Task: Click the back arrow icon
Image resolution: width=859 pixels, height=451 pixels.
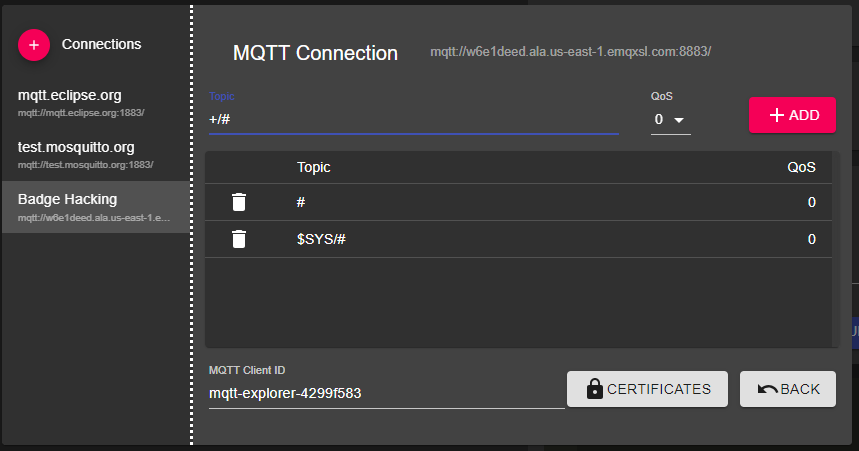Action: pyautogui.click(x=767, y=389)
